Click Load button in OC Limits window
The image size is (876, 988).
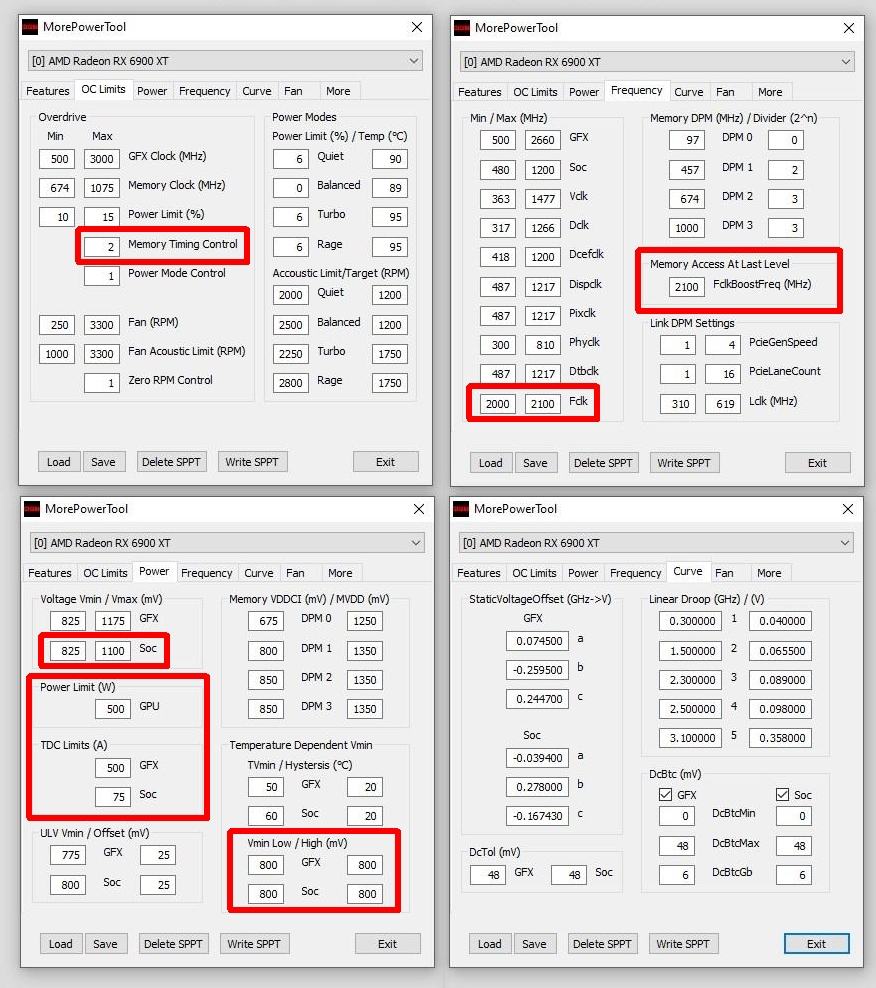pyautogui.click(x=59, y=462)
